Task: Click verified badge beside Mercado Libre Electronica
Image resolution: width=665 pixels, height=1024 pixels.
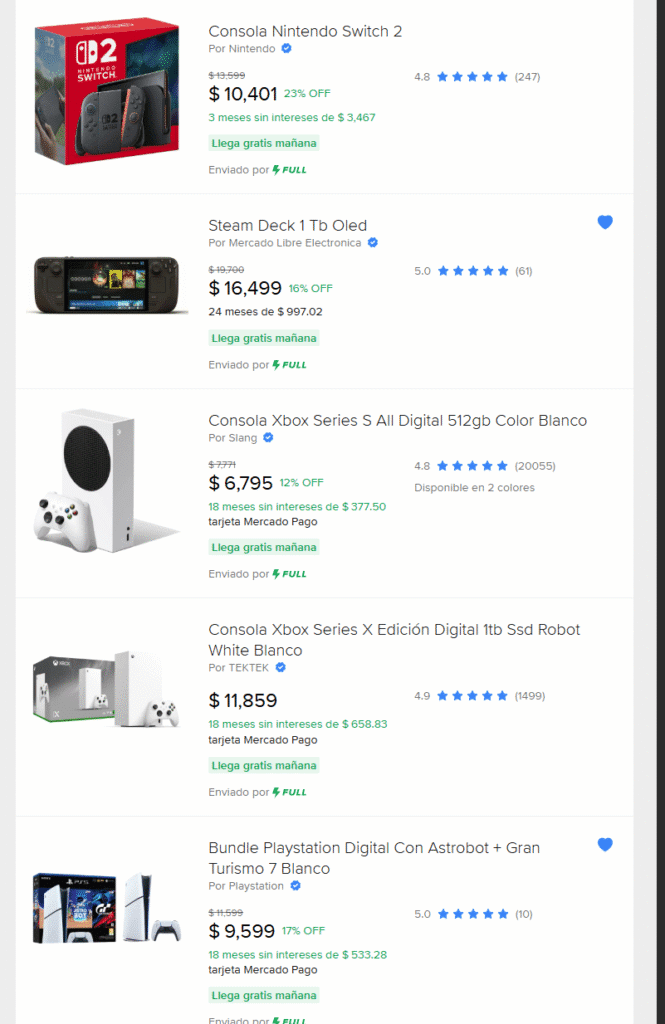Action: tap(373, 243)
